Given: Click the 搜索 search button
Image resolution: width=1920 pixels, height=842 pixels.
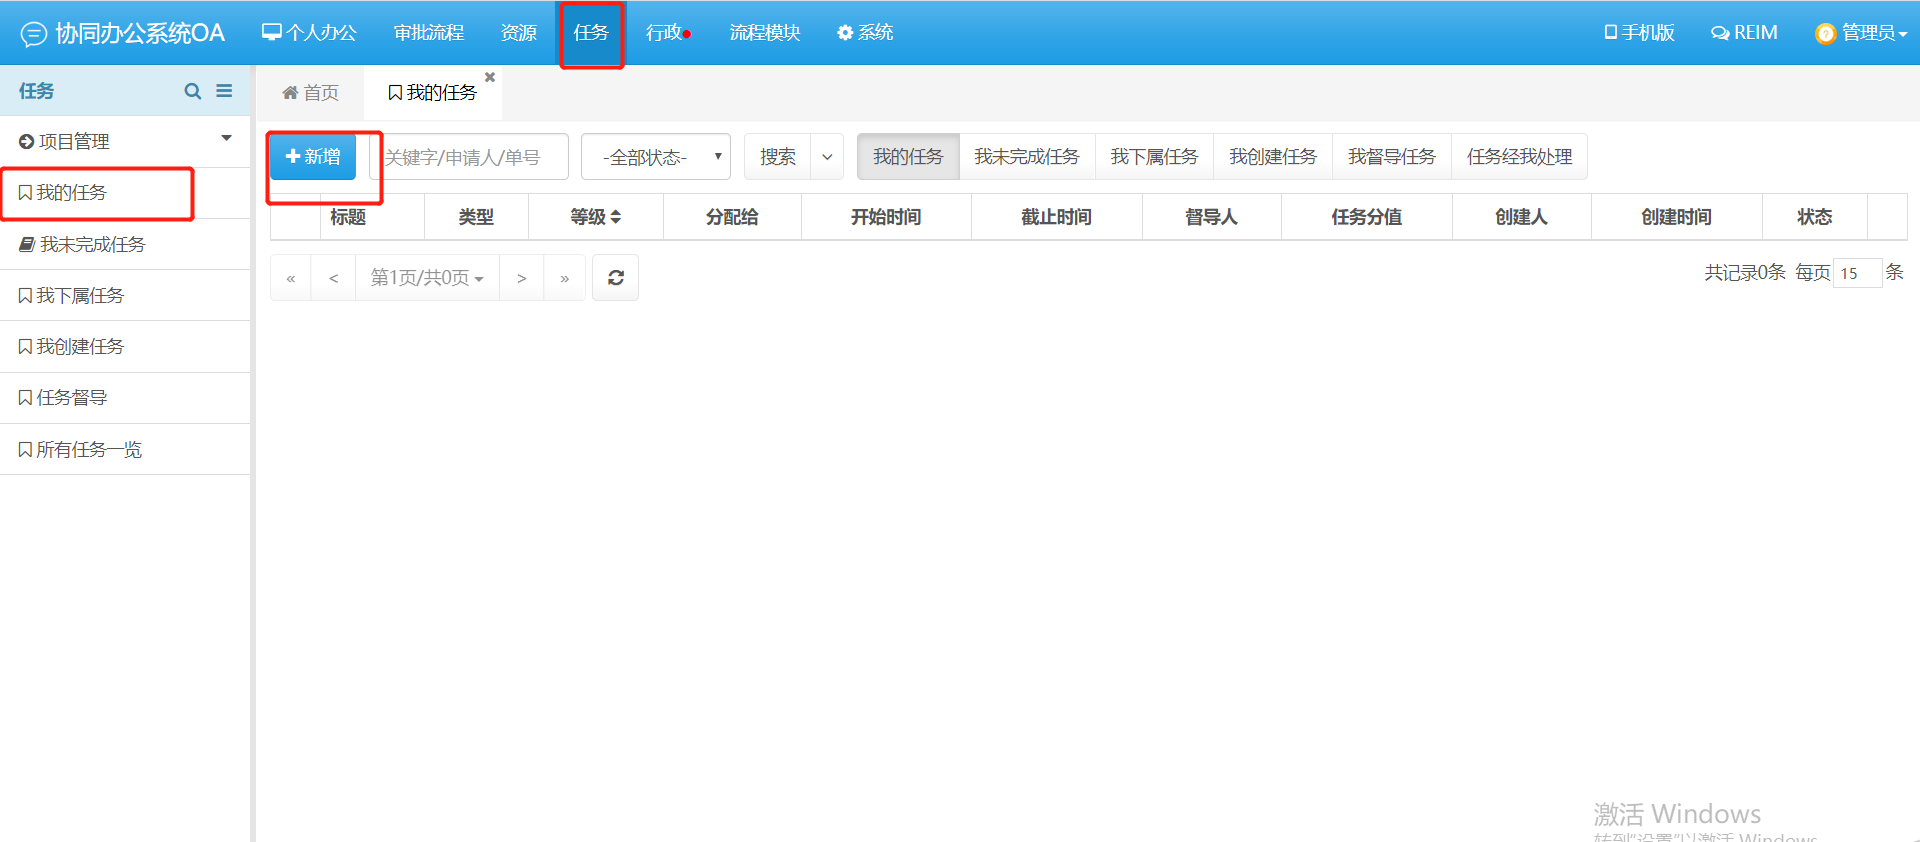Looking at the screenshot, I should point(778,157).
